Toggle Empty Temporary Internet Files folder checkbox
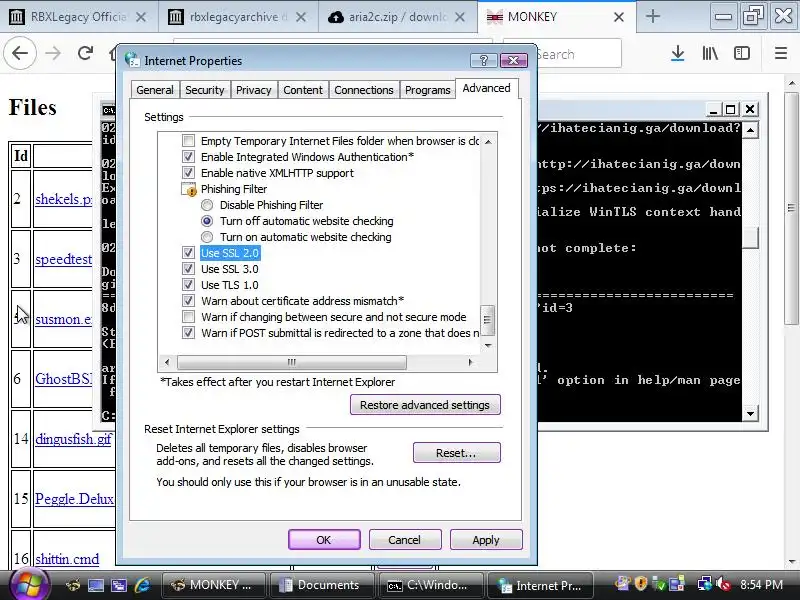800x600 pixels. [189, 140]
